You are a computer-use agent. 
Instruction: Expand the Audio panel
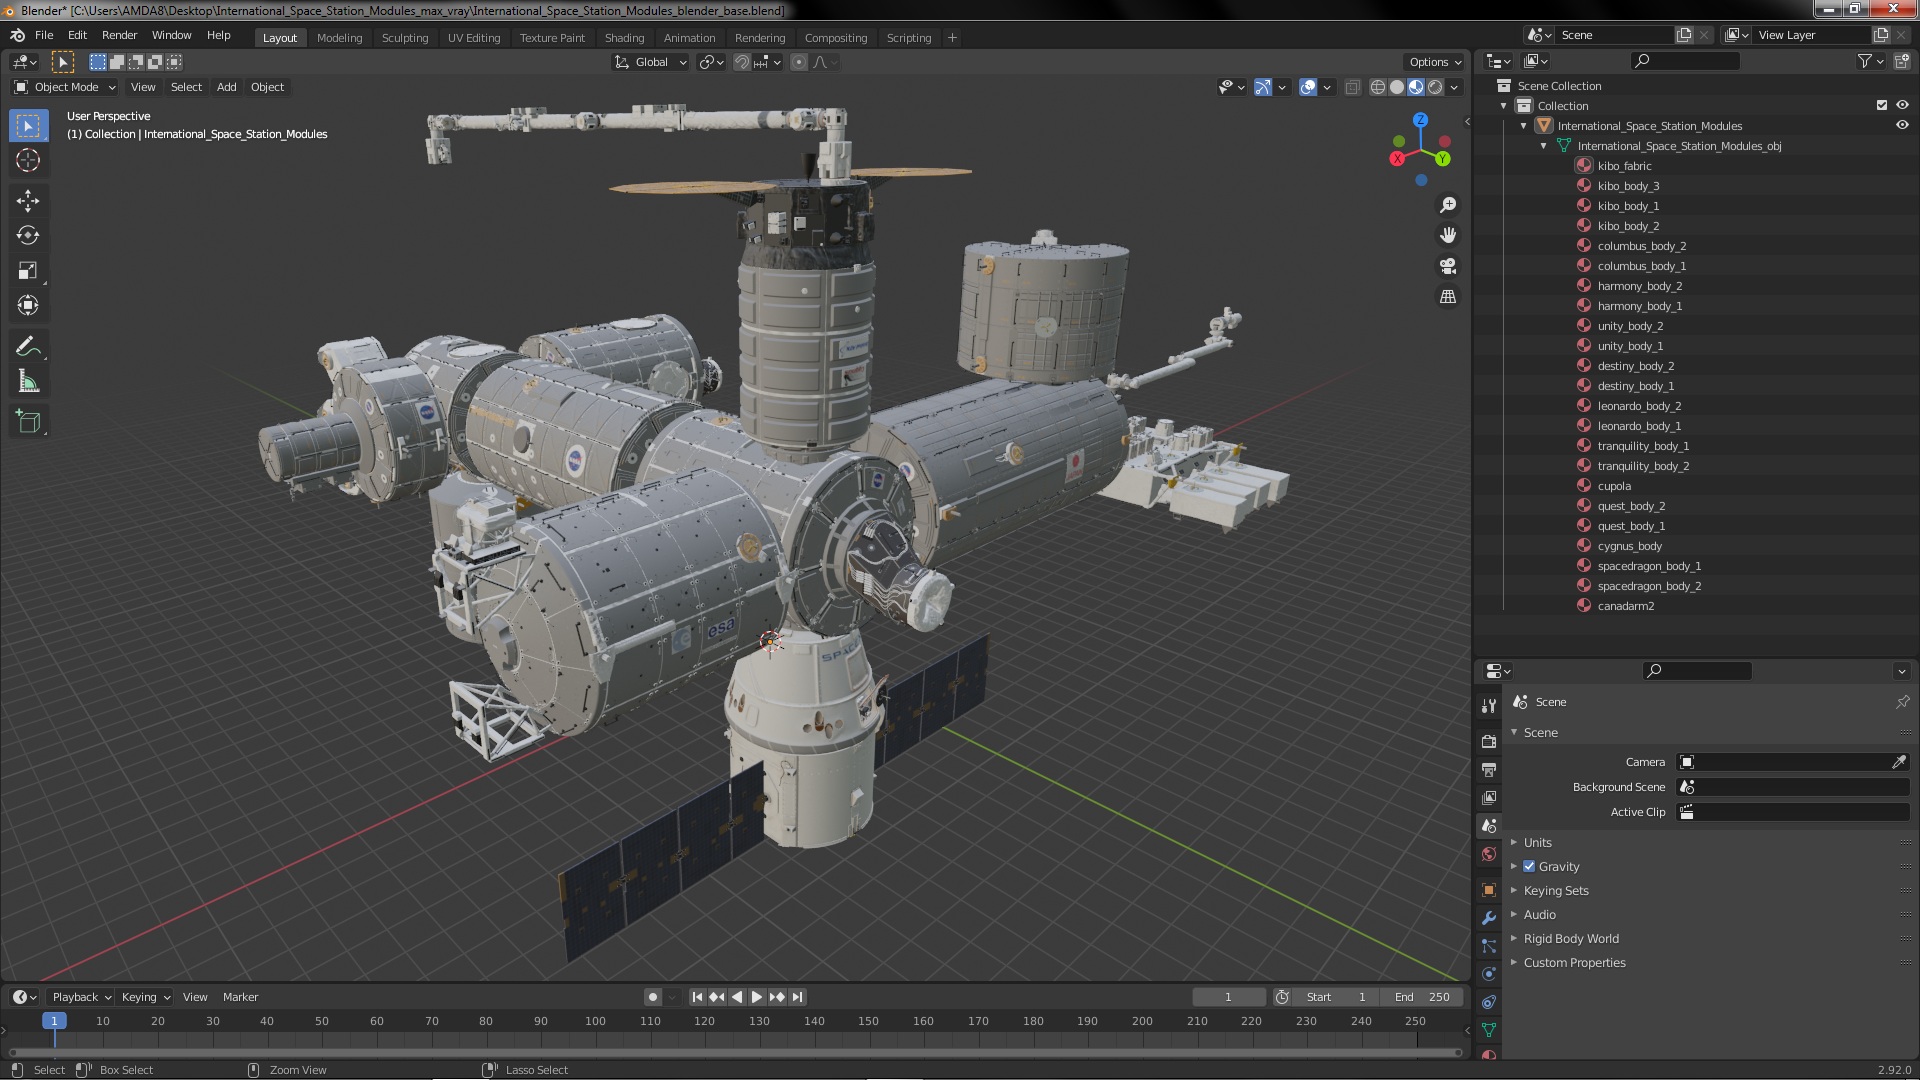pyautogui.click(x=1539, y=915)
